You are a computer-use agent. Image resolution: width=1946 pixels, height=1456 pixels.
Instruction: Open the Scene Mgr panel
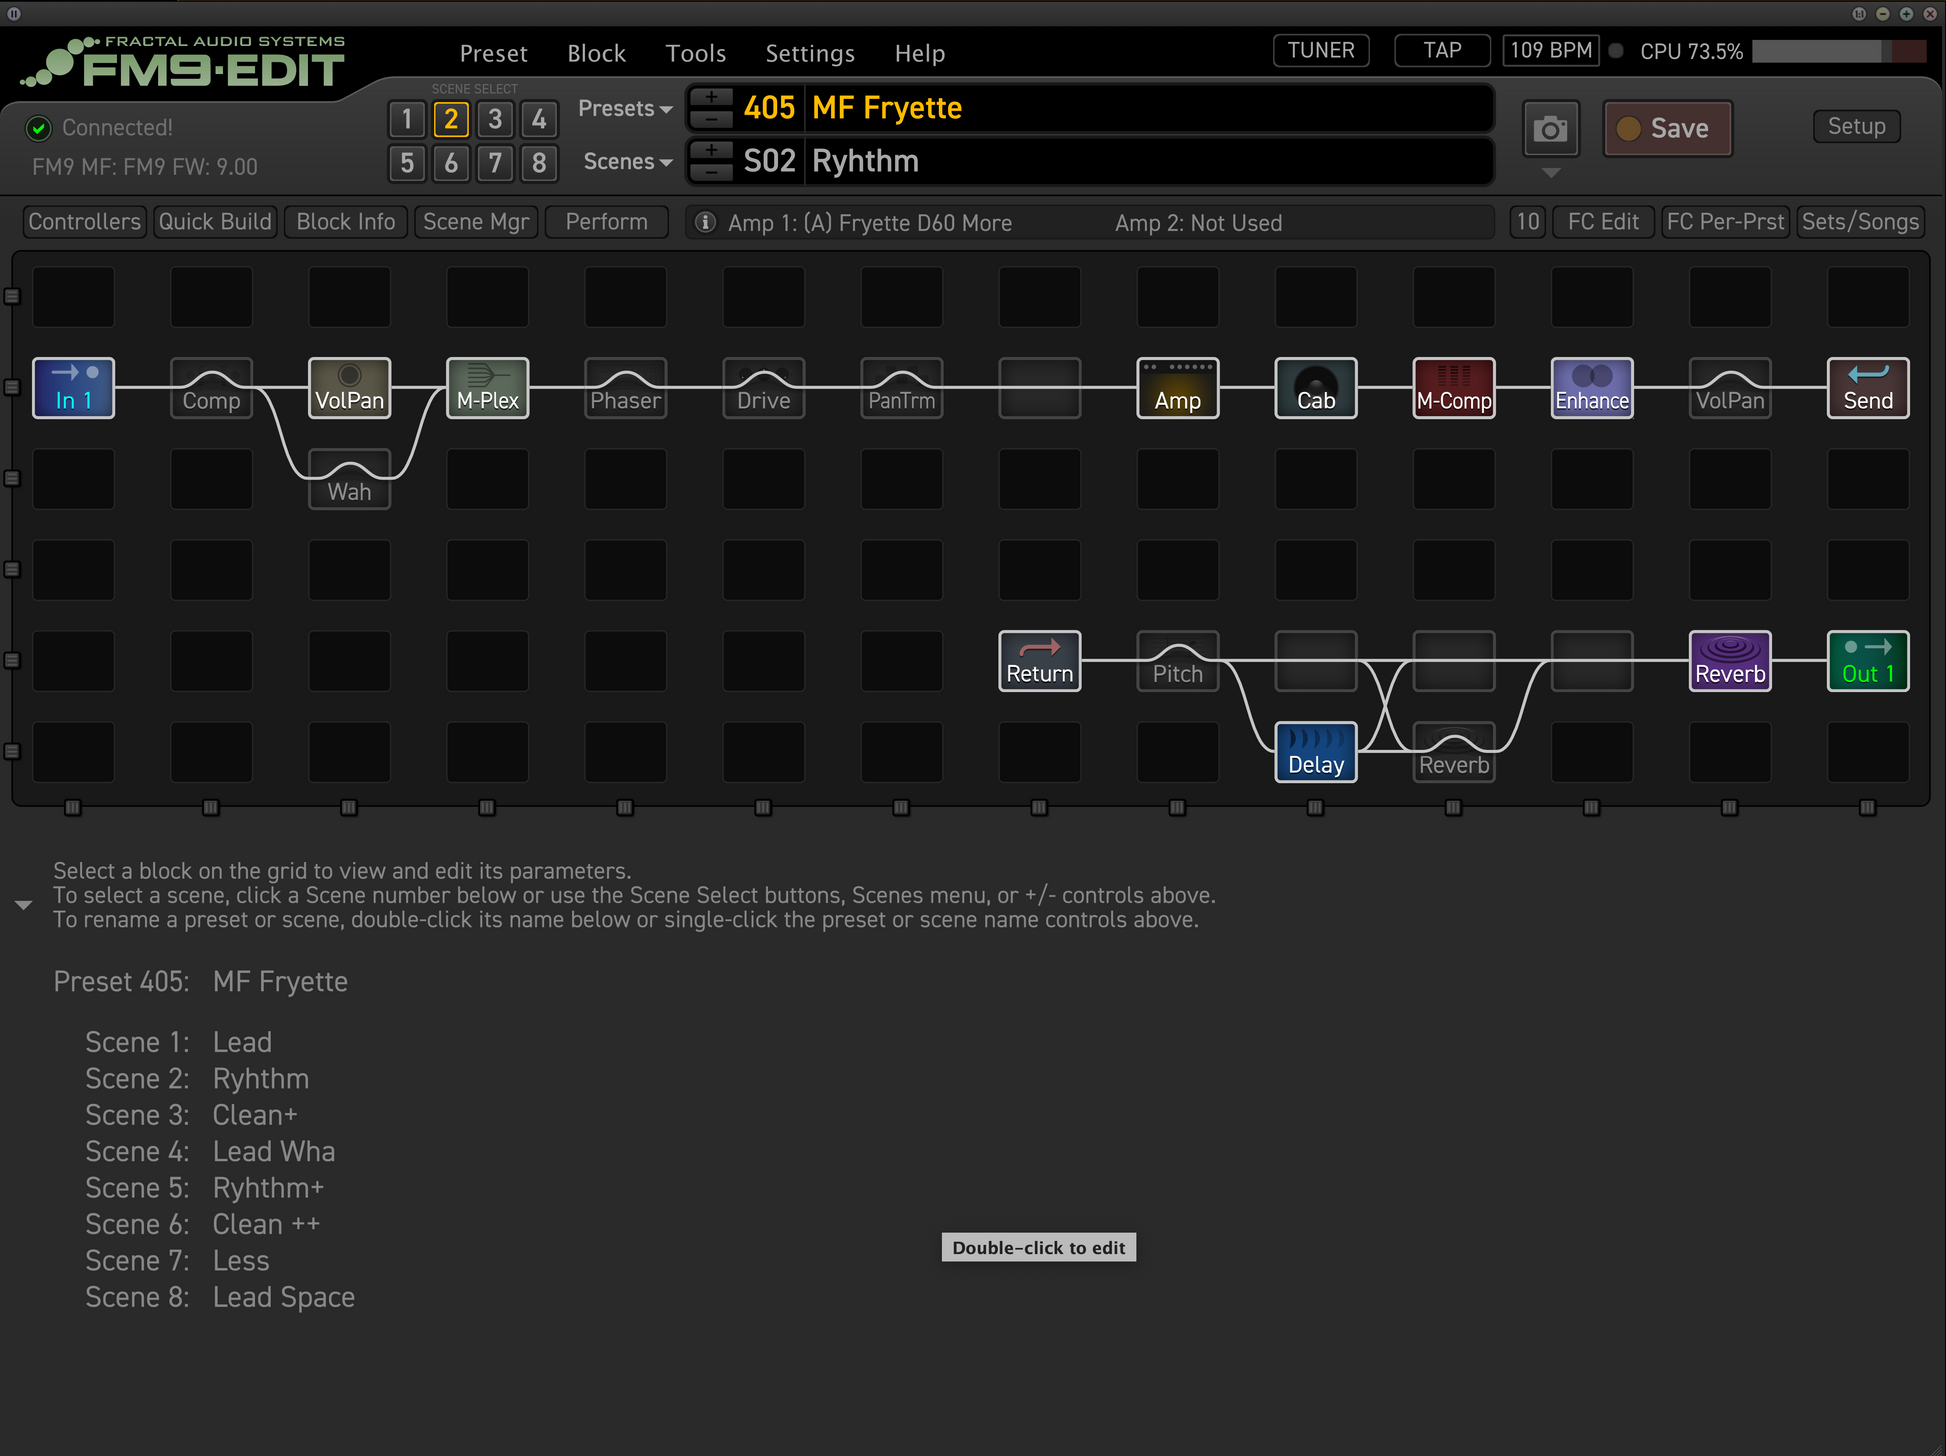click(475, 222)
